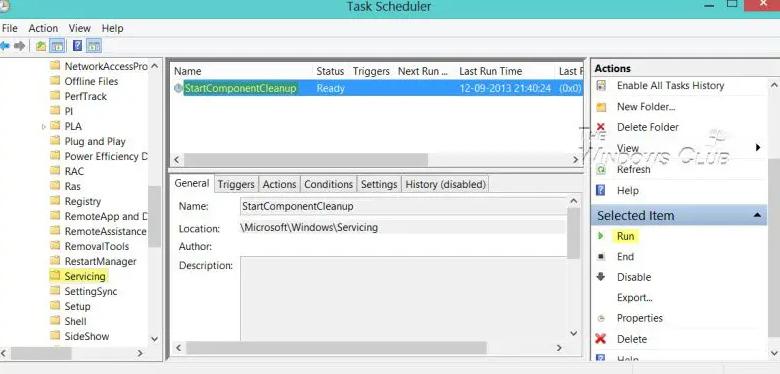Viewport: 780px width, 374px height.
Task: Open the File menu
Action: click(9, 28)
